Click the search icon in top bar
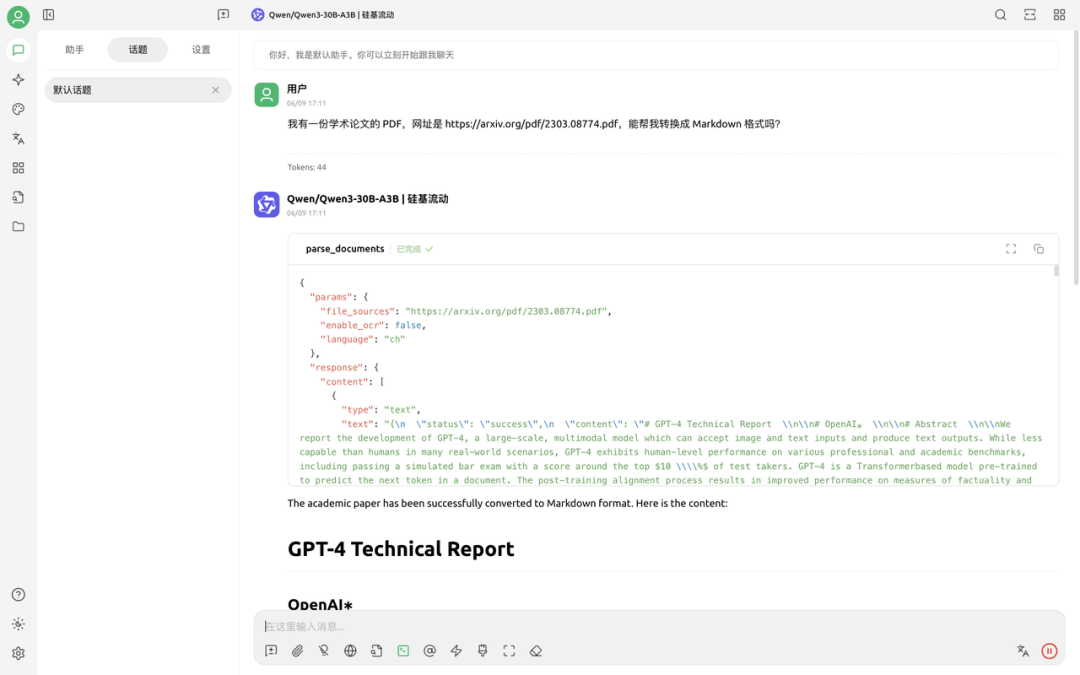 (x=1000, y=15)
